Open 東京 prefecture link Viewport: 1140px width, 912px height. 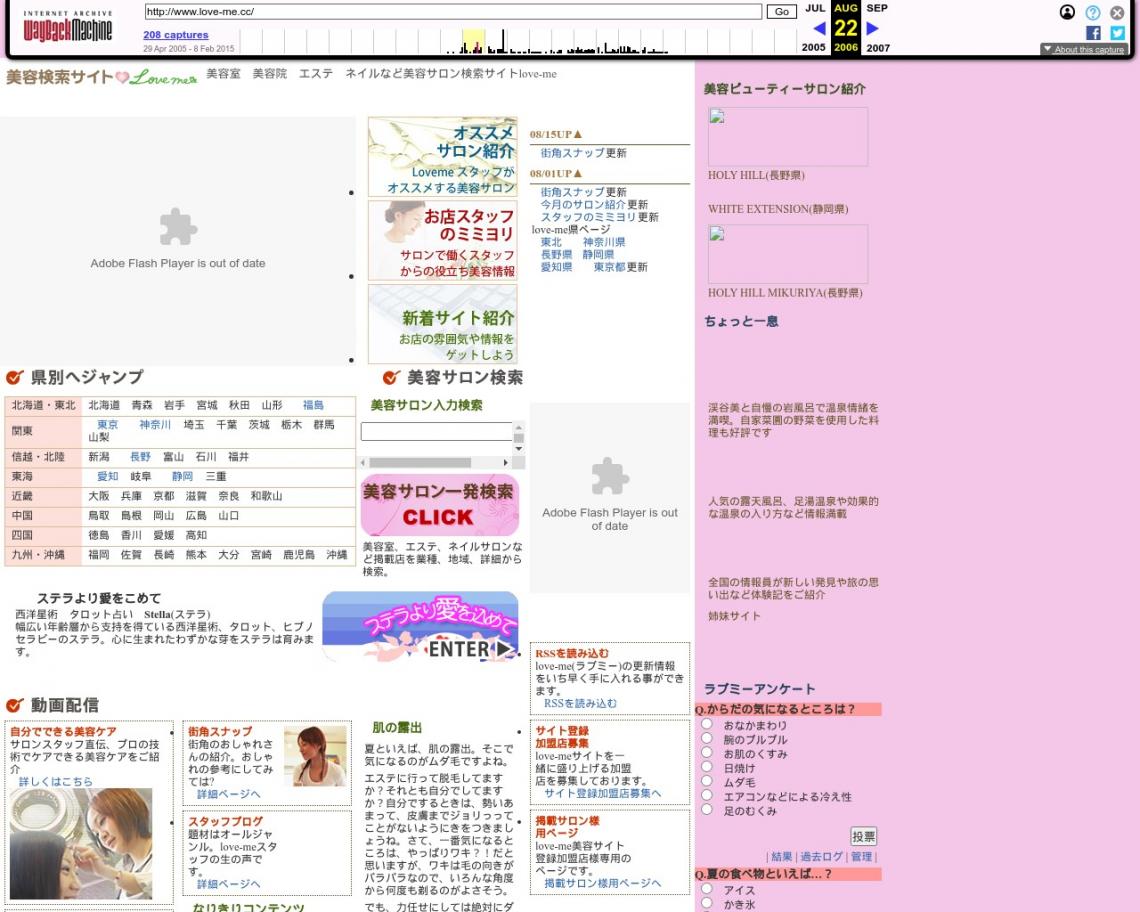pos(108,425)
